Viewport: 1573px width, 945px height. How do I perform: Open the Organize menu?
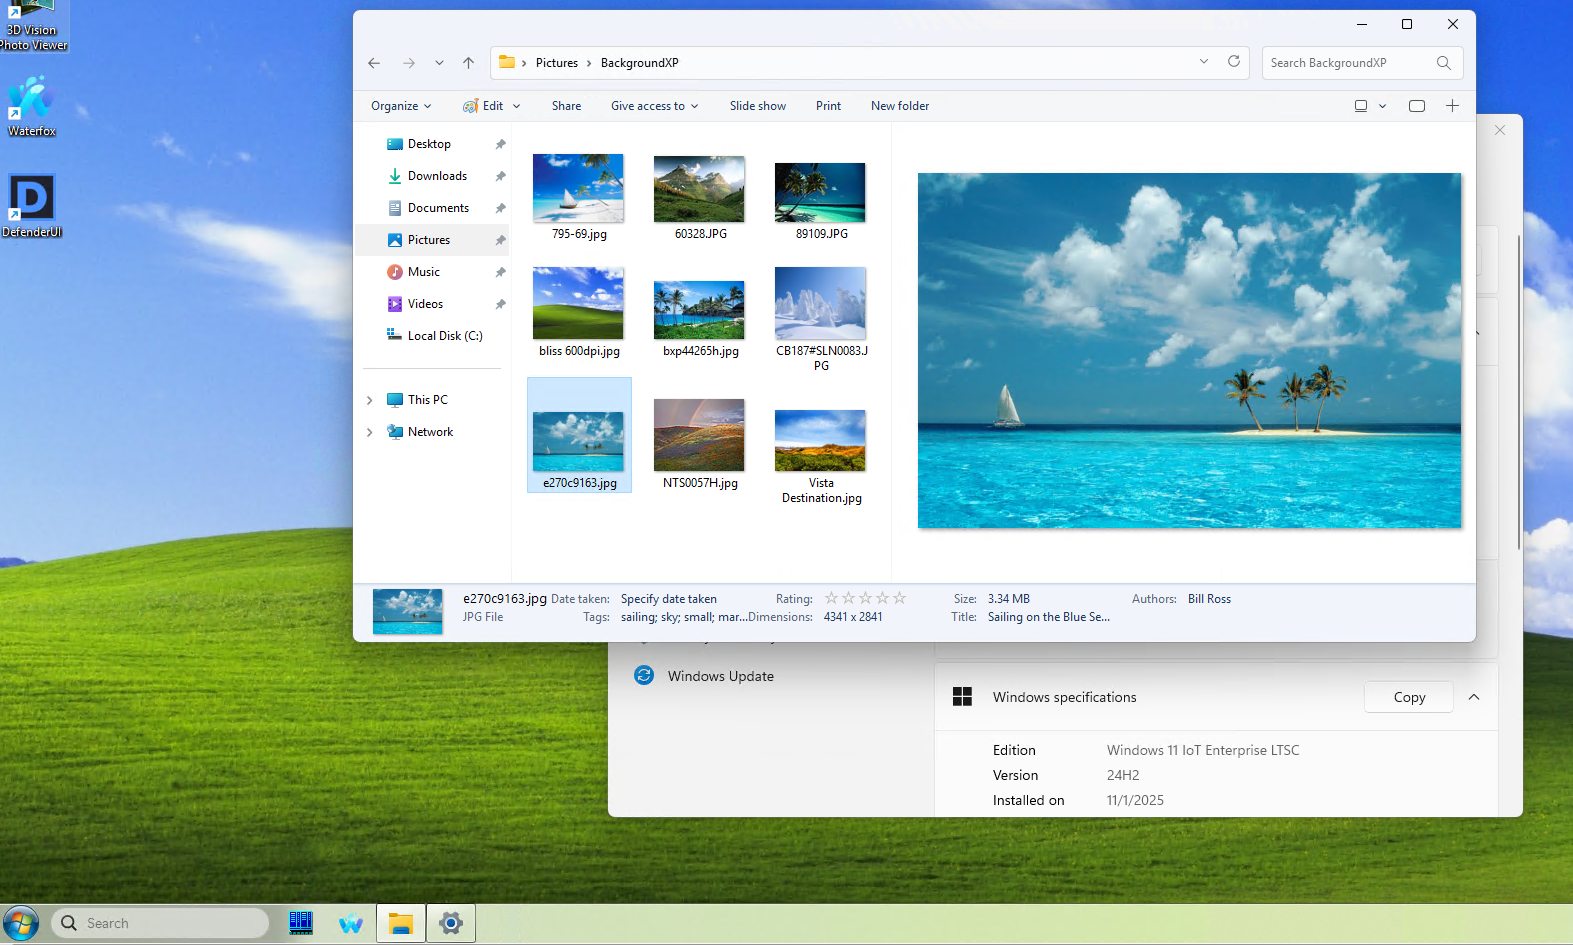point(401,106)
